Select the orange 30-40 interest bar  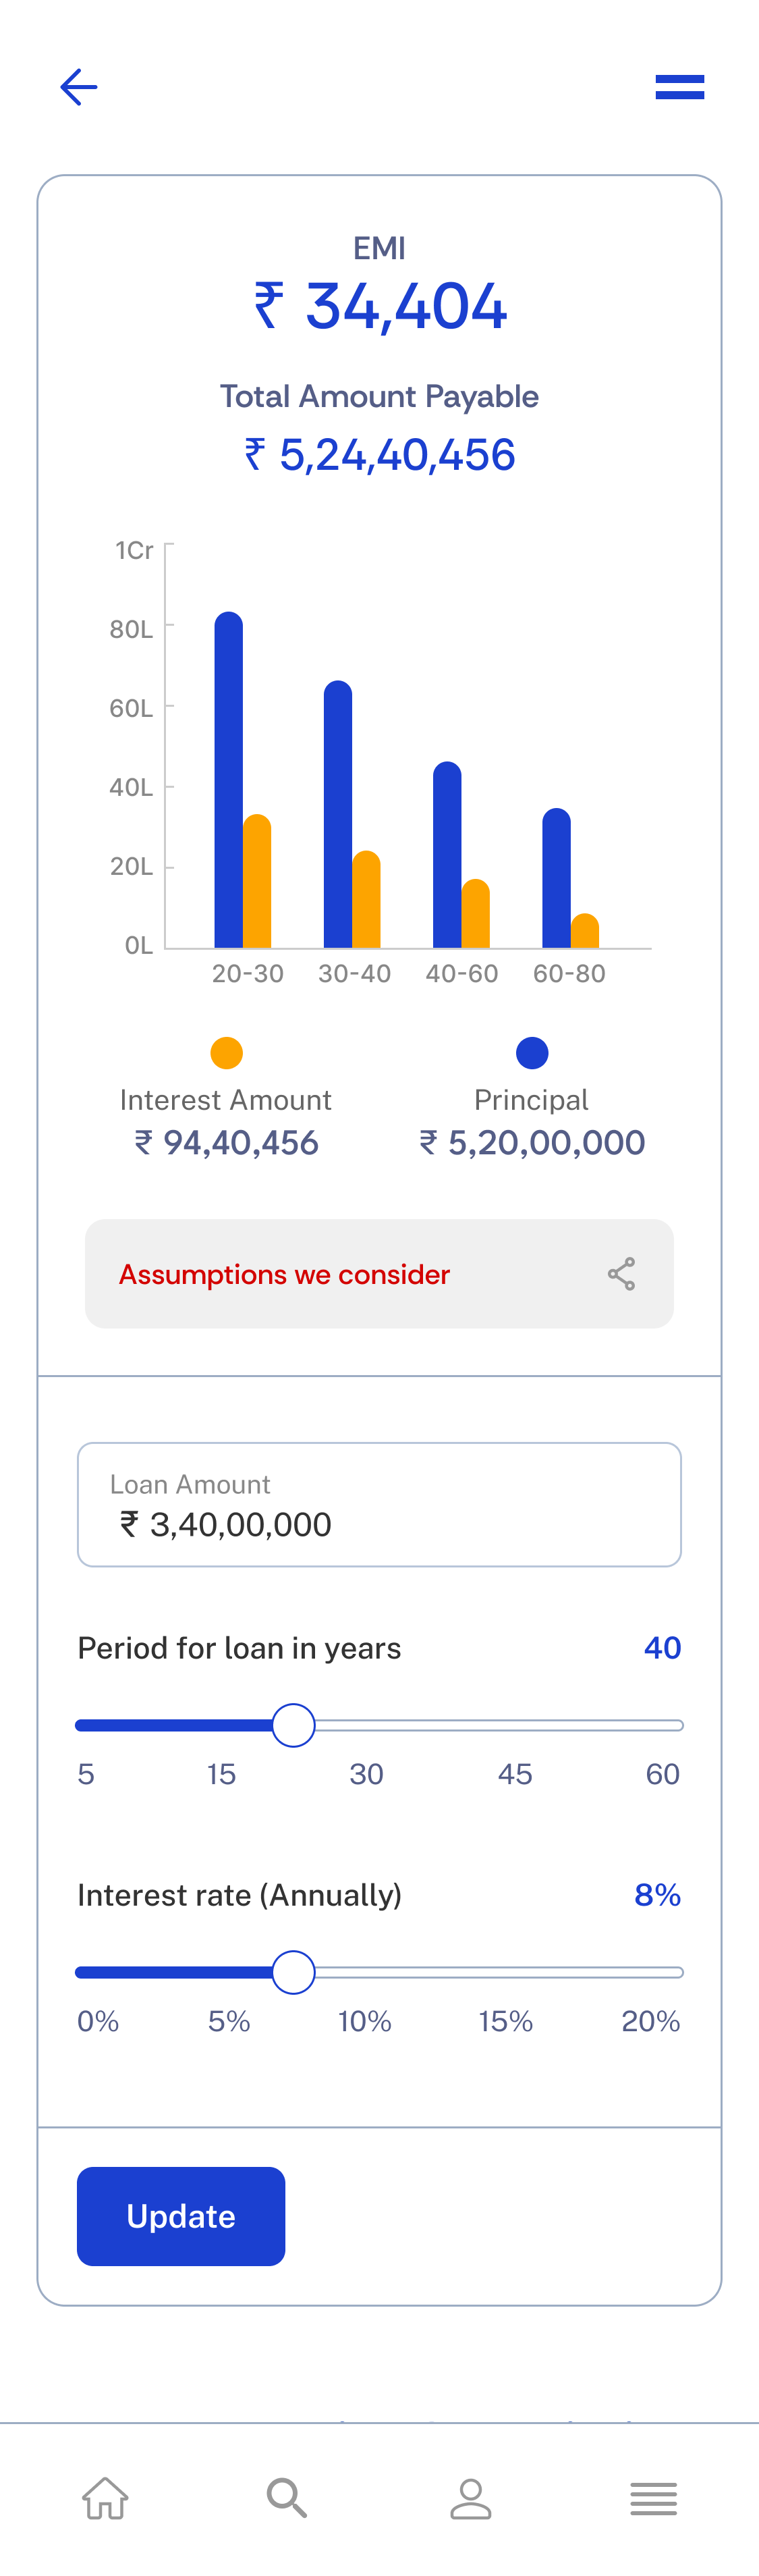click(367, 899)
